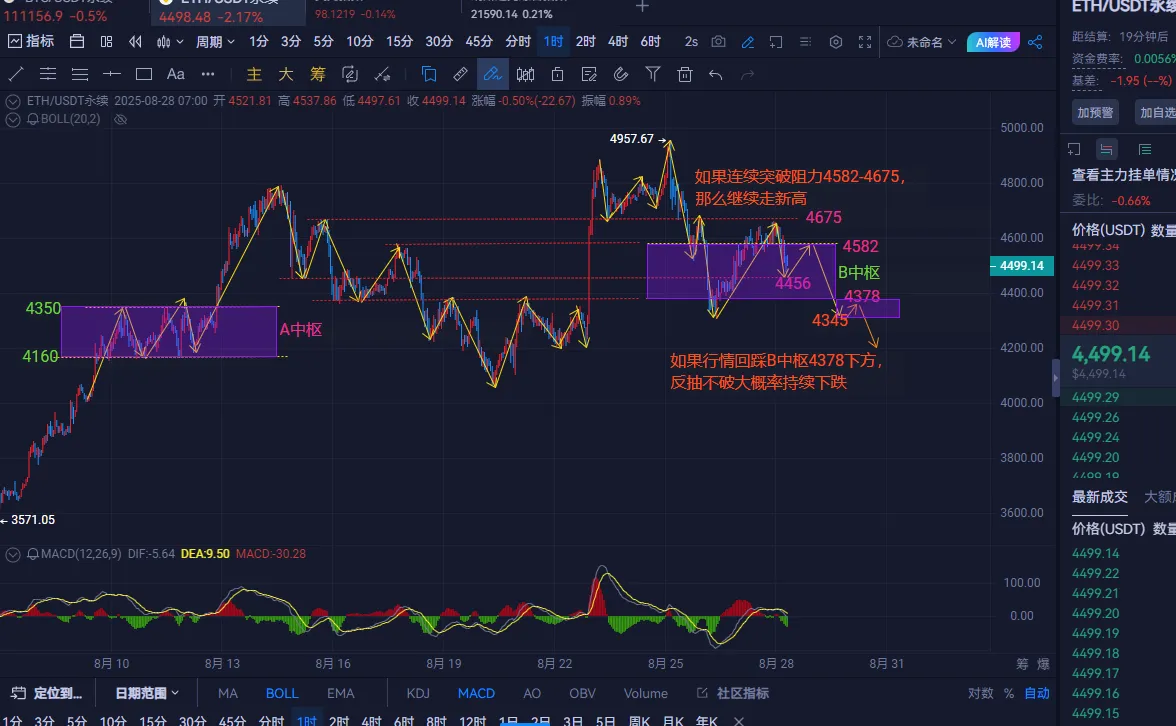The image size is (1176, 726).
Task: Click the magnet snap icon
Action: (x=621, y=74)
